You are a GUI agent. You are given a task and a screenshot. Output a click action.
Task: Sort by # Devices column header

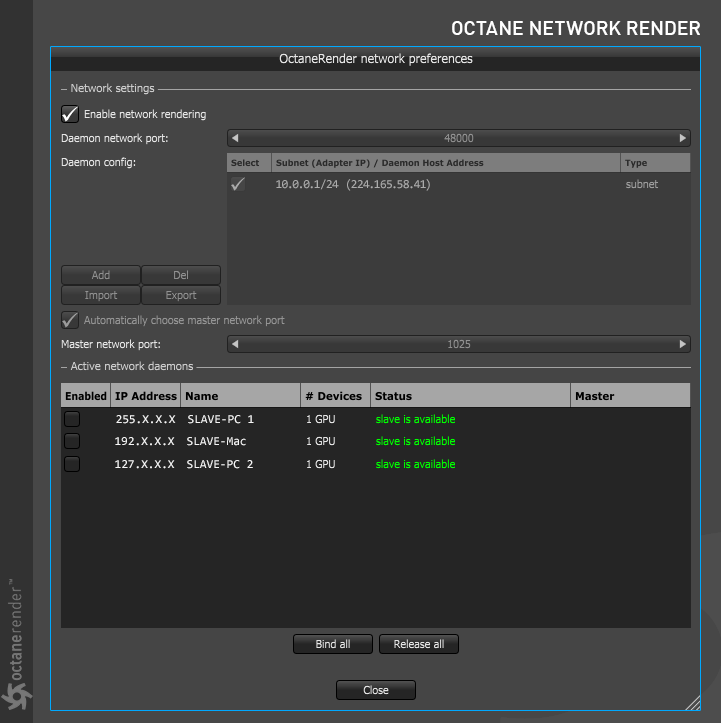336,396
